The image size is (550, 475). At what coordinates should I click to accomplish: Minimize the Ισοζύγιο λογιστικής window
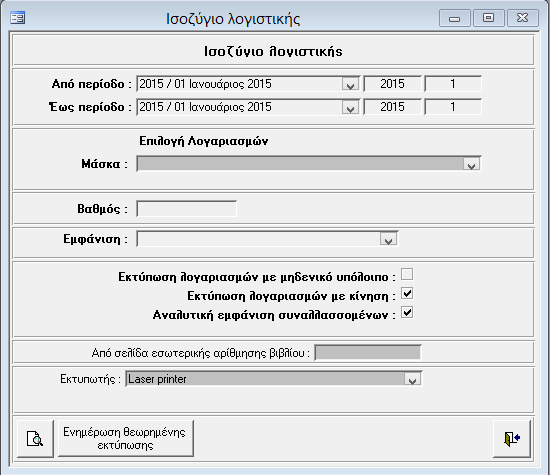(x=455, y=18)
